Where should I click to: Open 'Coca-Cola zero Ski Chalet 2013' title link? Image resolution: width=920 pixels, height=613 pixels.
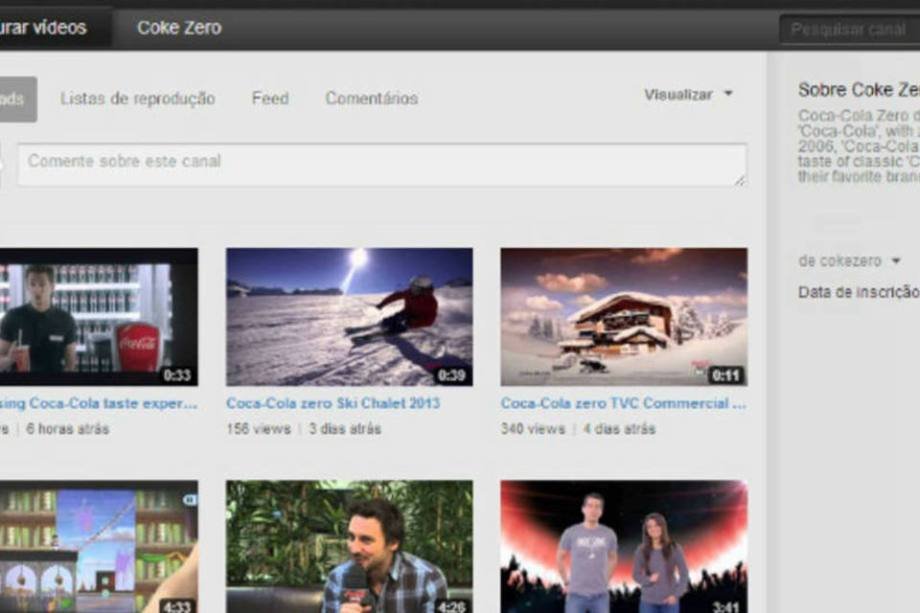pyautogui.click(x=332, y=404)
